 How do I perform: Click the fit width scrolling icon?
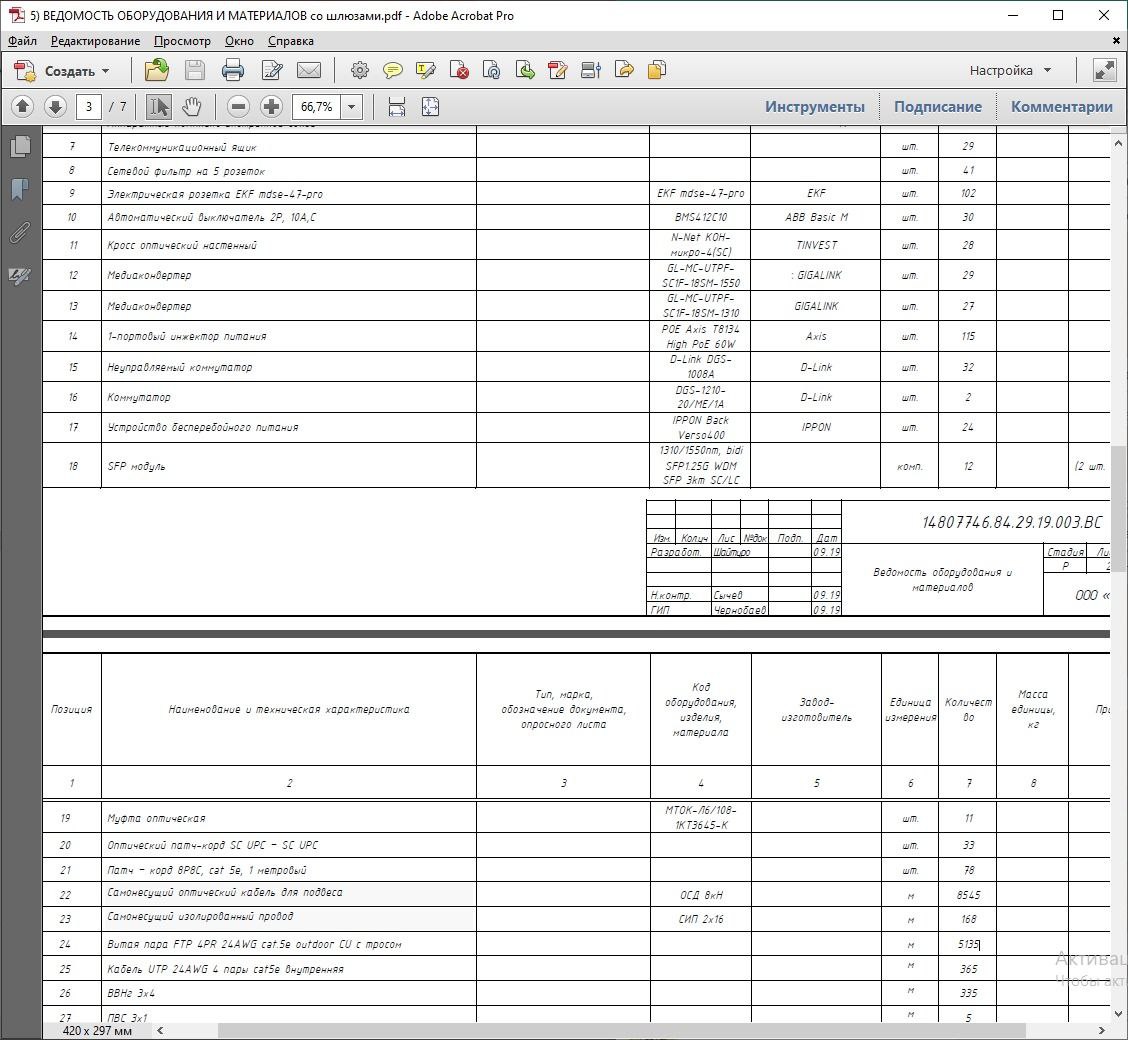point(396,107)
